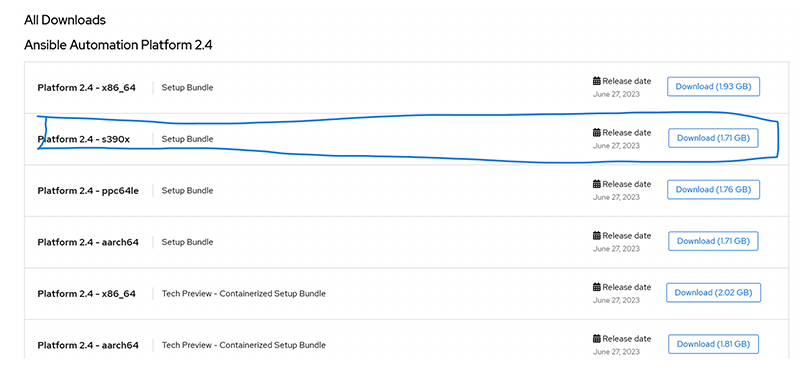Download the 1.93 GB x86_64 Setup Bundle

coord(713,87)
